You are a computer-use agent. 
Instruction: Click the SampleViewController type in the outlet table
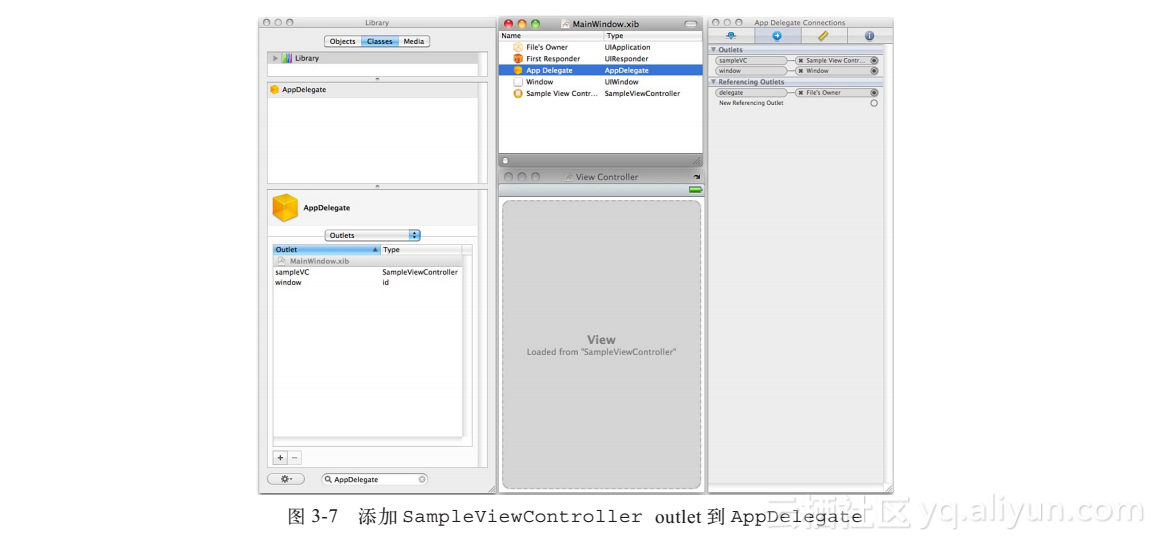click(x=419, y=272)
